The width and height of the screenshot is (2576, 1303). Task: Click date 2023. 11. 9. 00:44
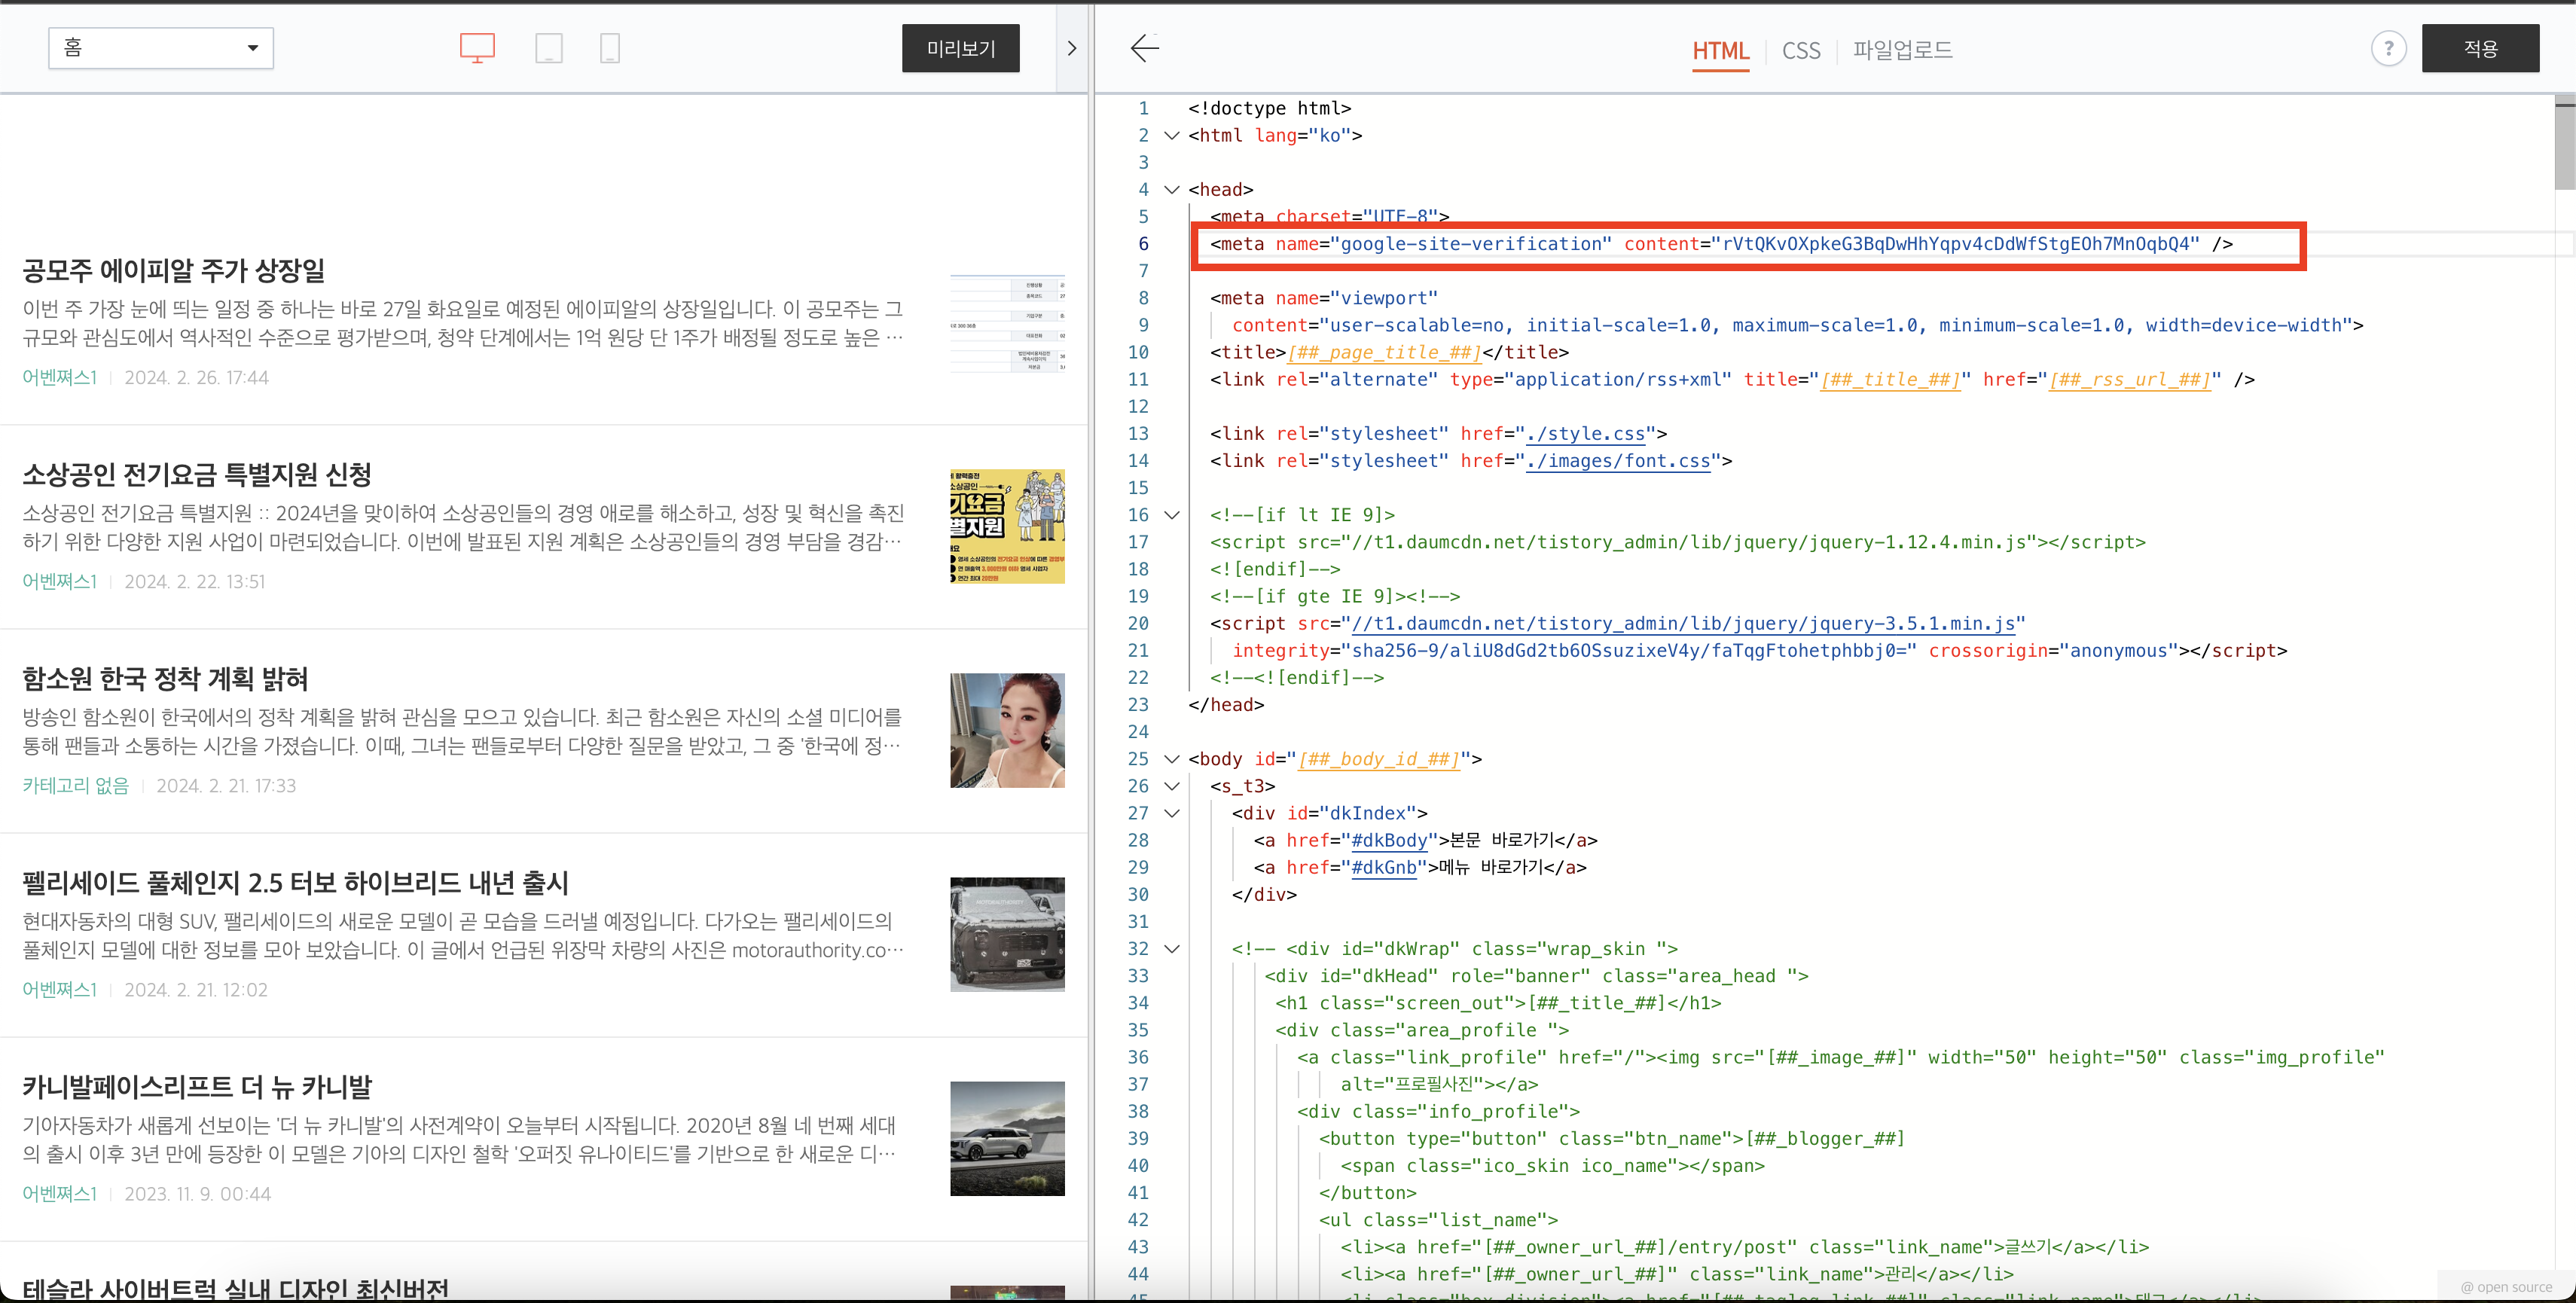[198, 1194]
